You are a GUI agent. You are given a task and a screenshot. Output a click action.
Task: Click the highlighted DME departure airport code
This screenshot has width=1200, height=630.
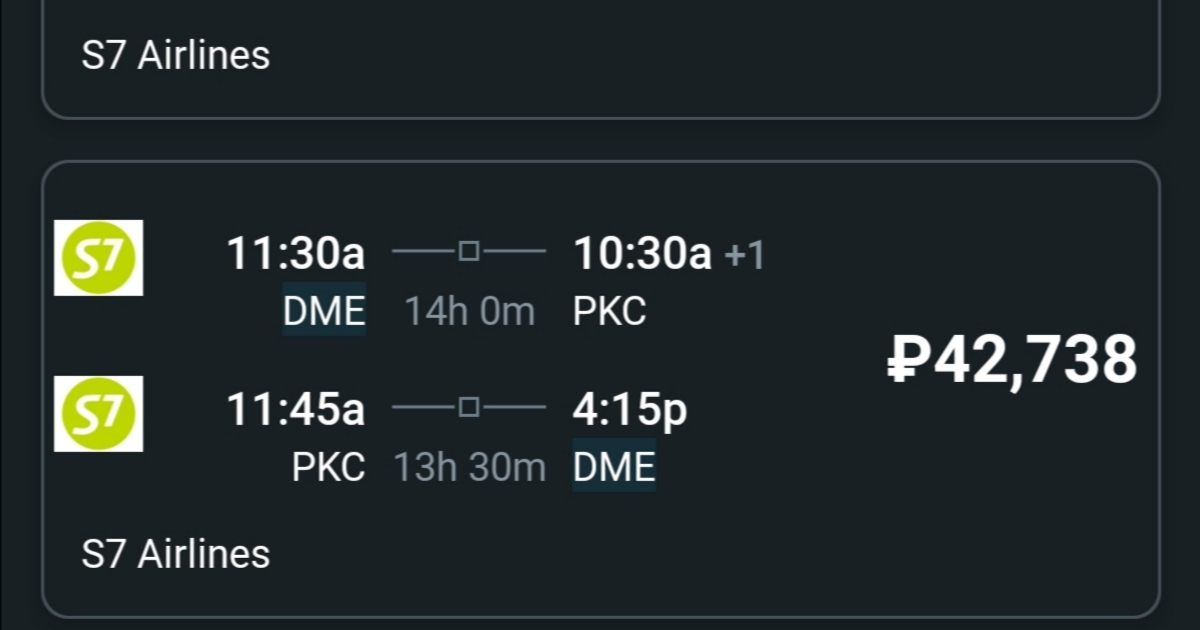[324, 312]
